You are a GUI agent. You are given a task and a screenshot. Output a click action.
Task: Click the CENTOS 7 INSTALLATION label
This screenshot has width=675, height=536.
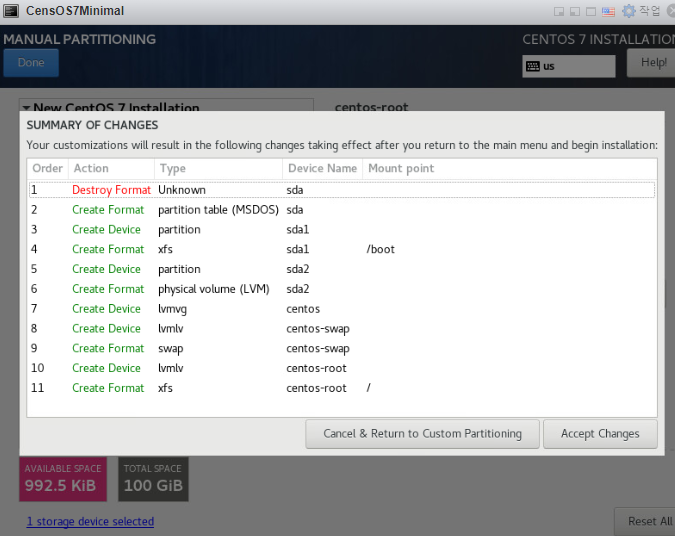pos(598,40)
